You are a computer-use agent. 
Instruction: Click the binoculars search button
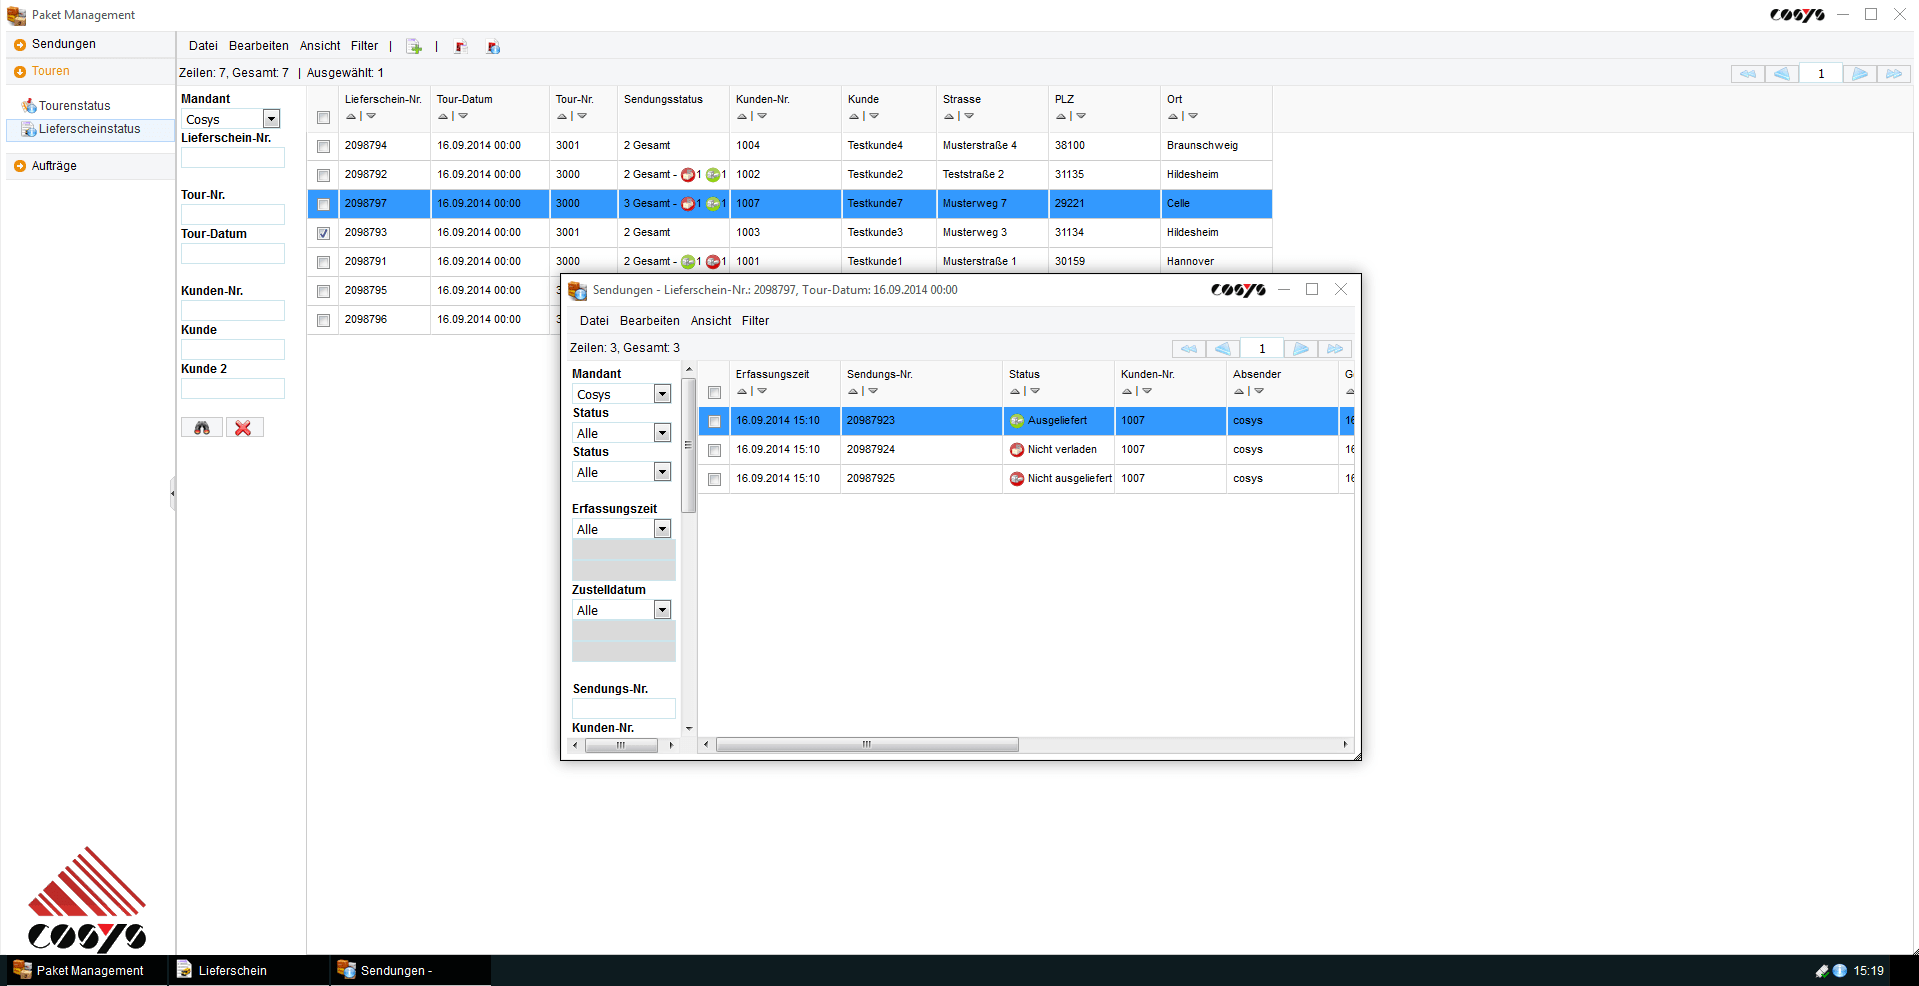click(x=202, y=428)
